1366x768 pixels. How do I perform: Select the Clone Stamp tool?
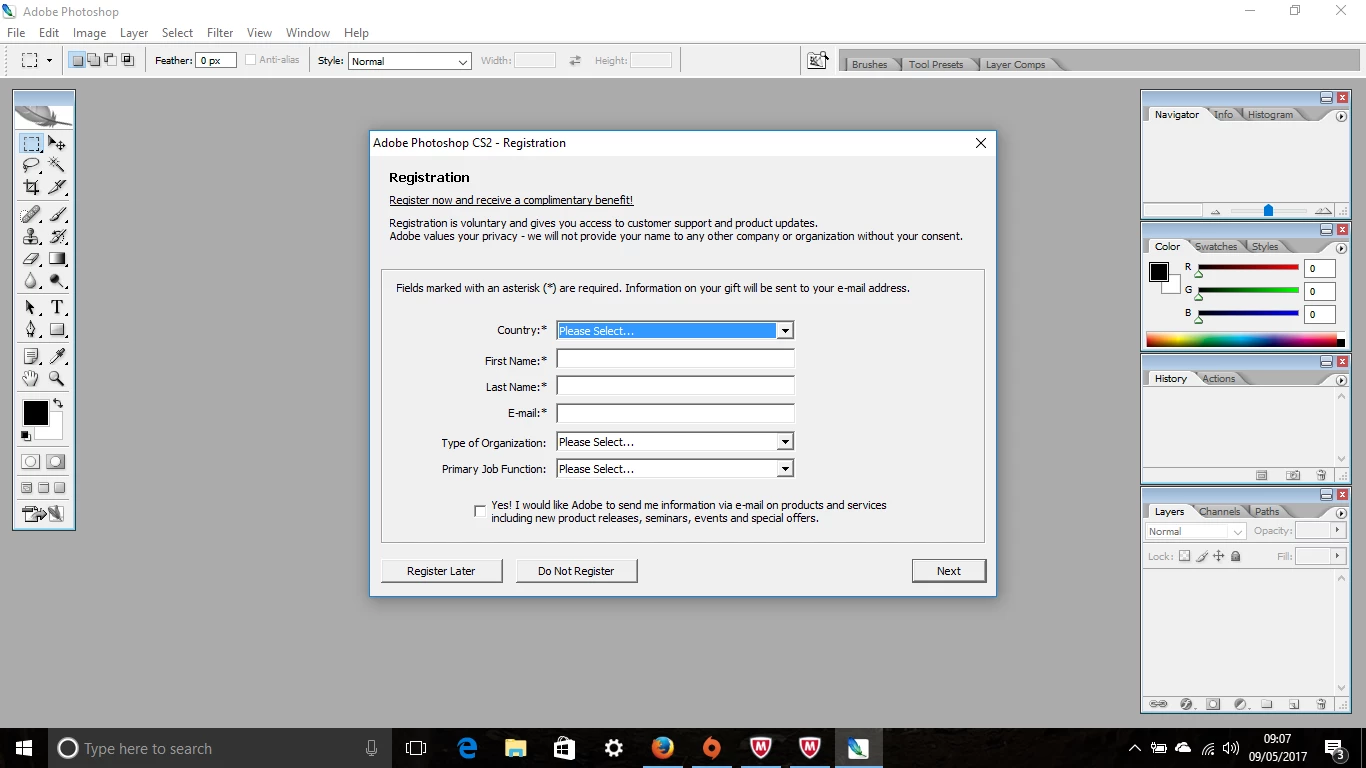point(31,237)
